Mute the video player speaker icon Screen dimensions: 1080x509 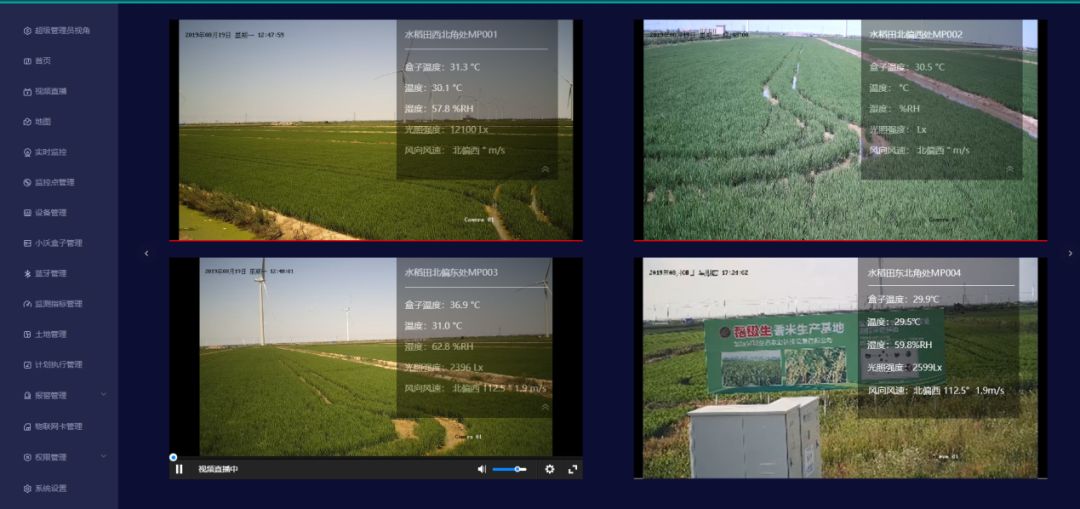(481, 469)
